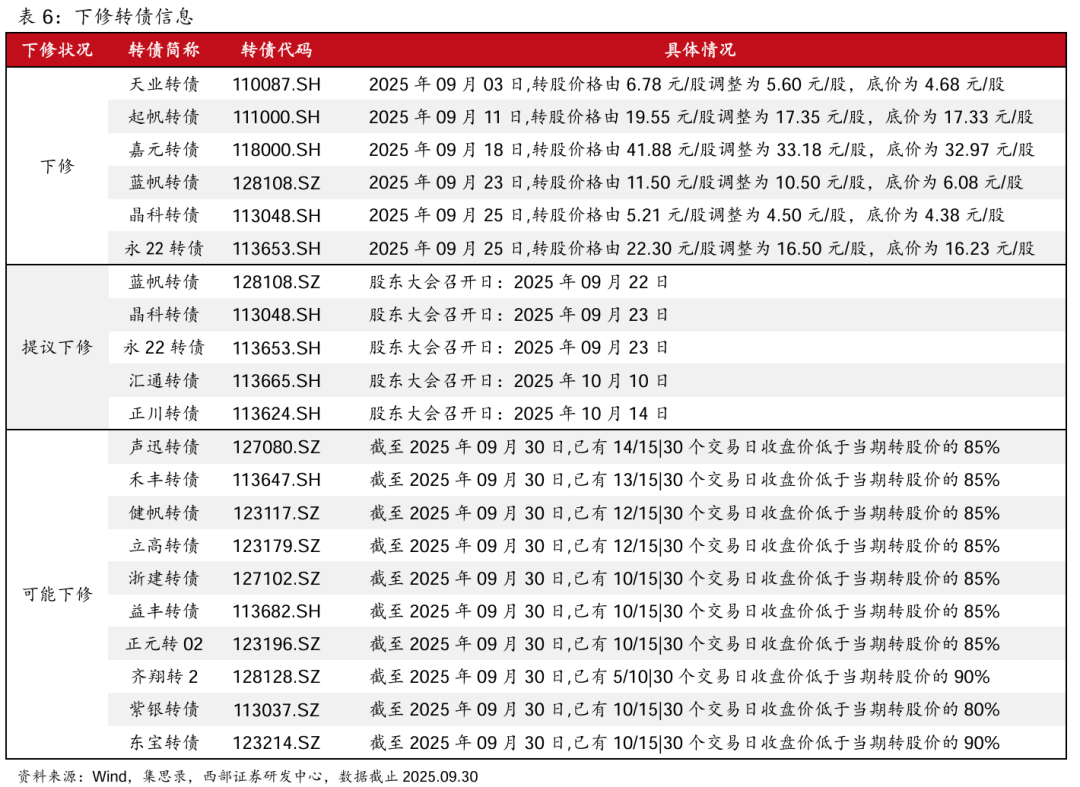1080x787 pixels.
Task: Select the 浙建转债 cell
Action: point(164,578)
